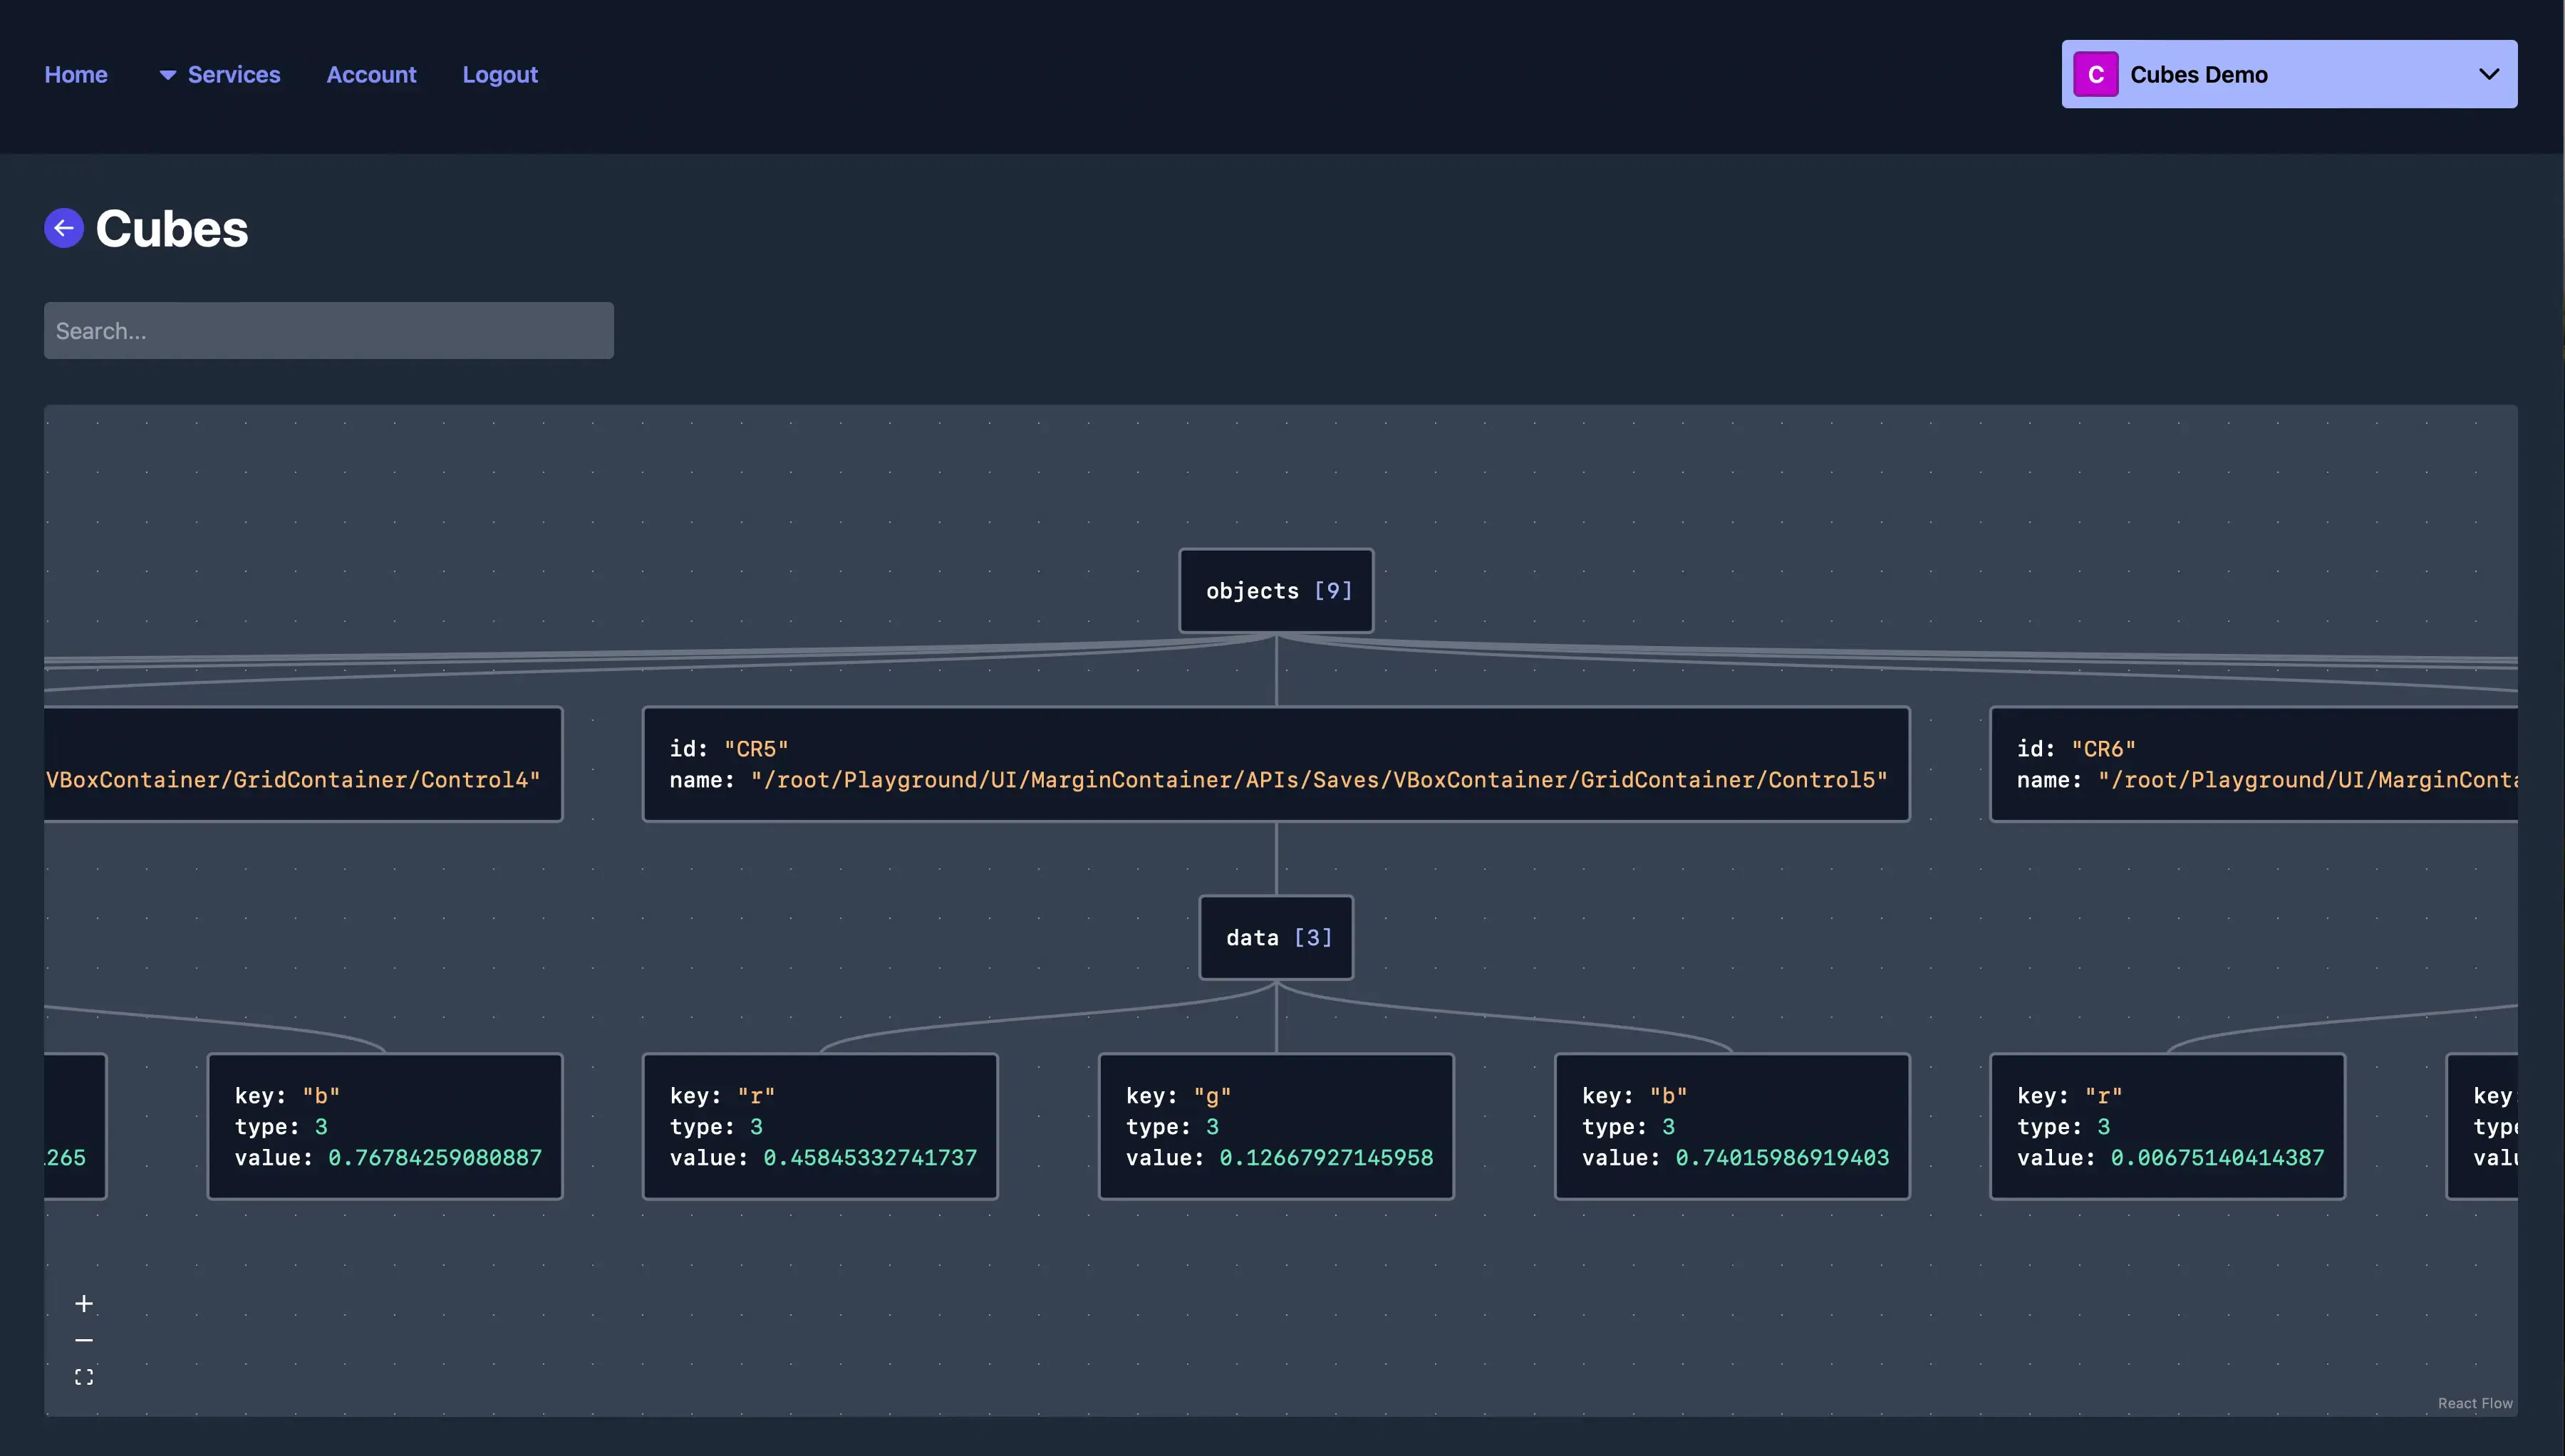This screenshot has width=2565, height=1456.
Task: Zoom in with the plus control
Action: pos(84,1303)
